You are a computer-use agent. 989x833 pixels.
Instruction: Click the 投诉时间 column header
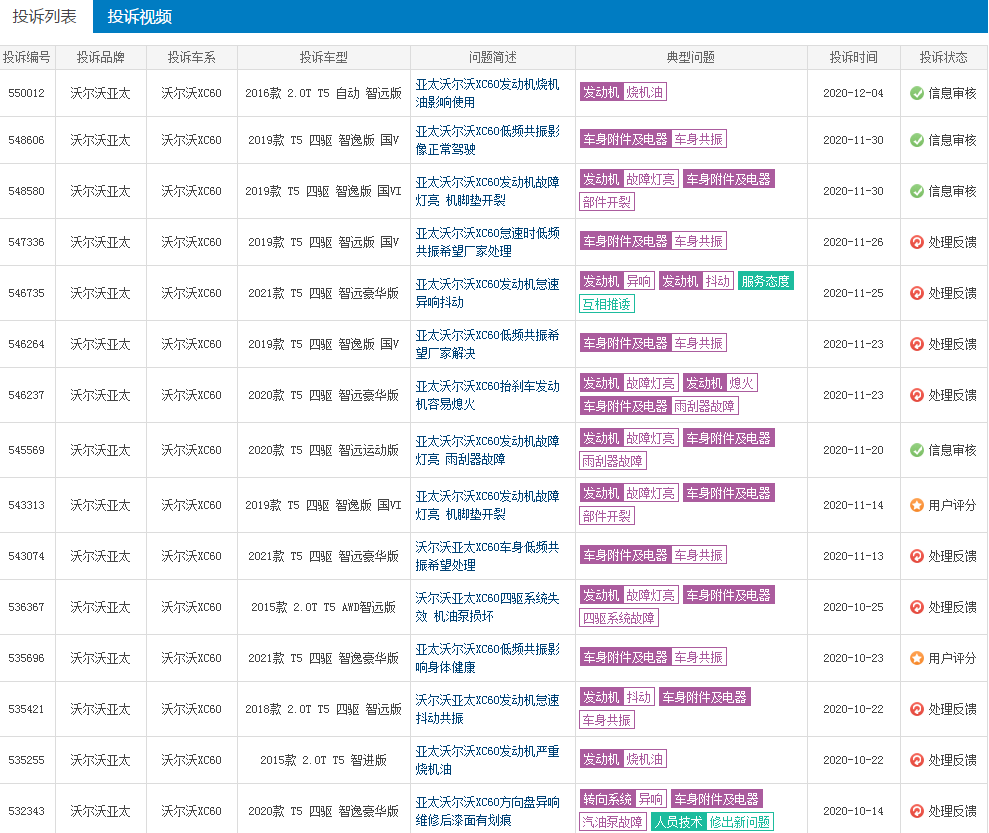[853, 57]
